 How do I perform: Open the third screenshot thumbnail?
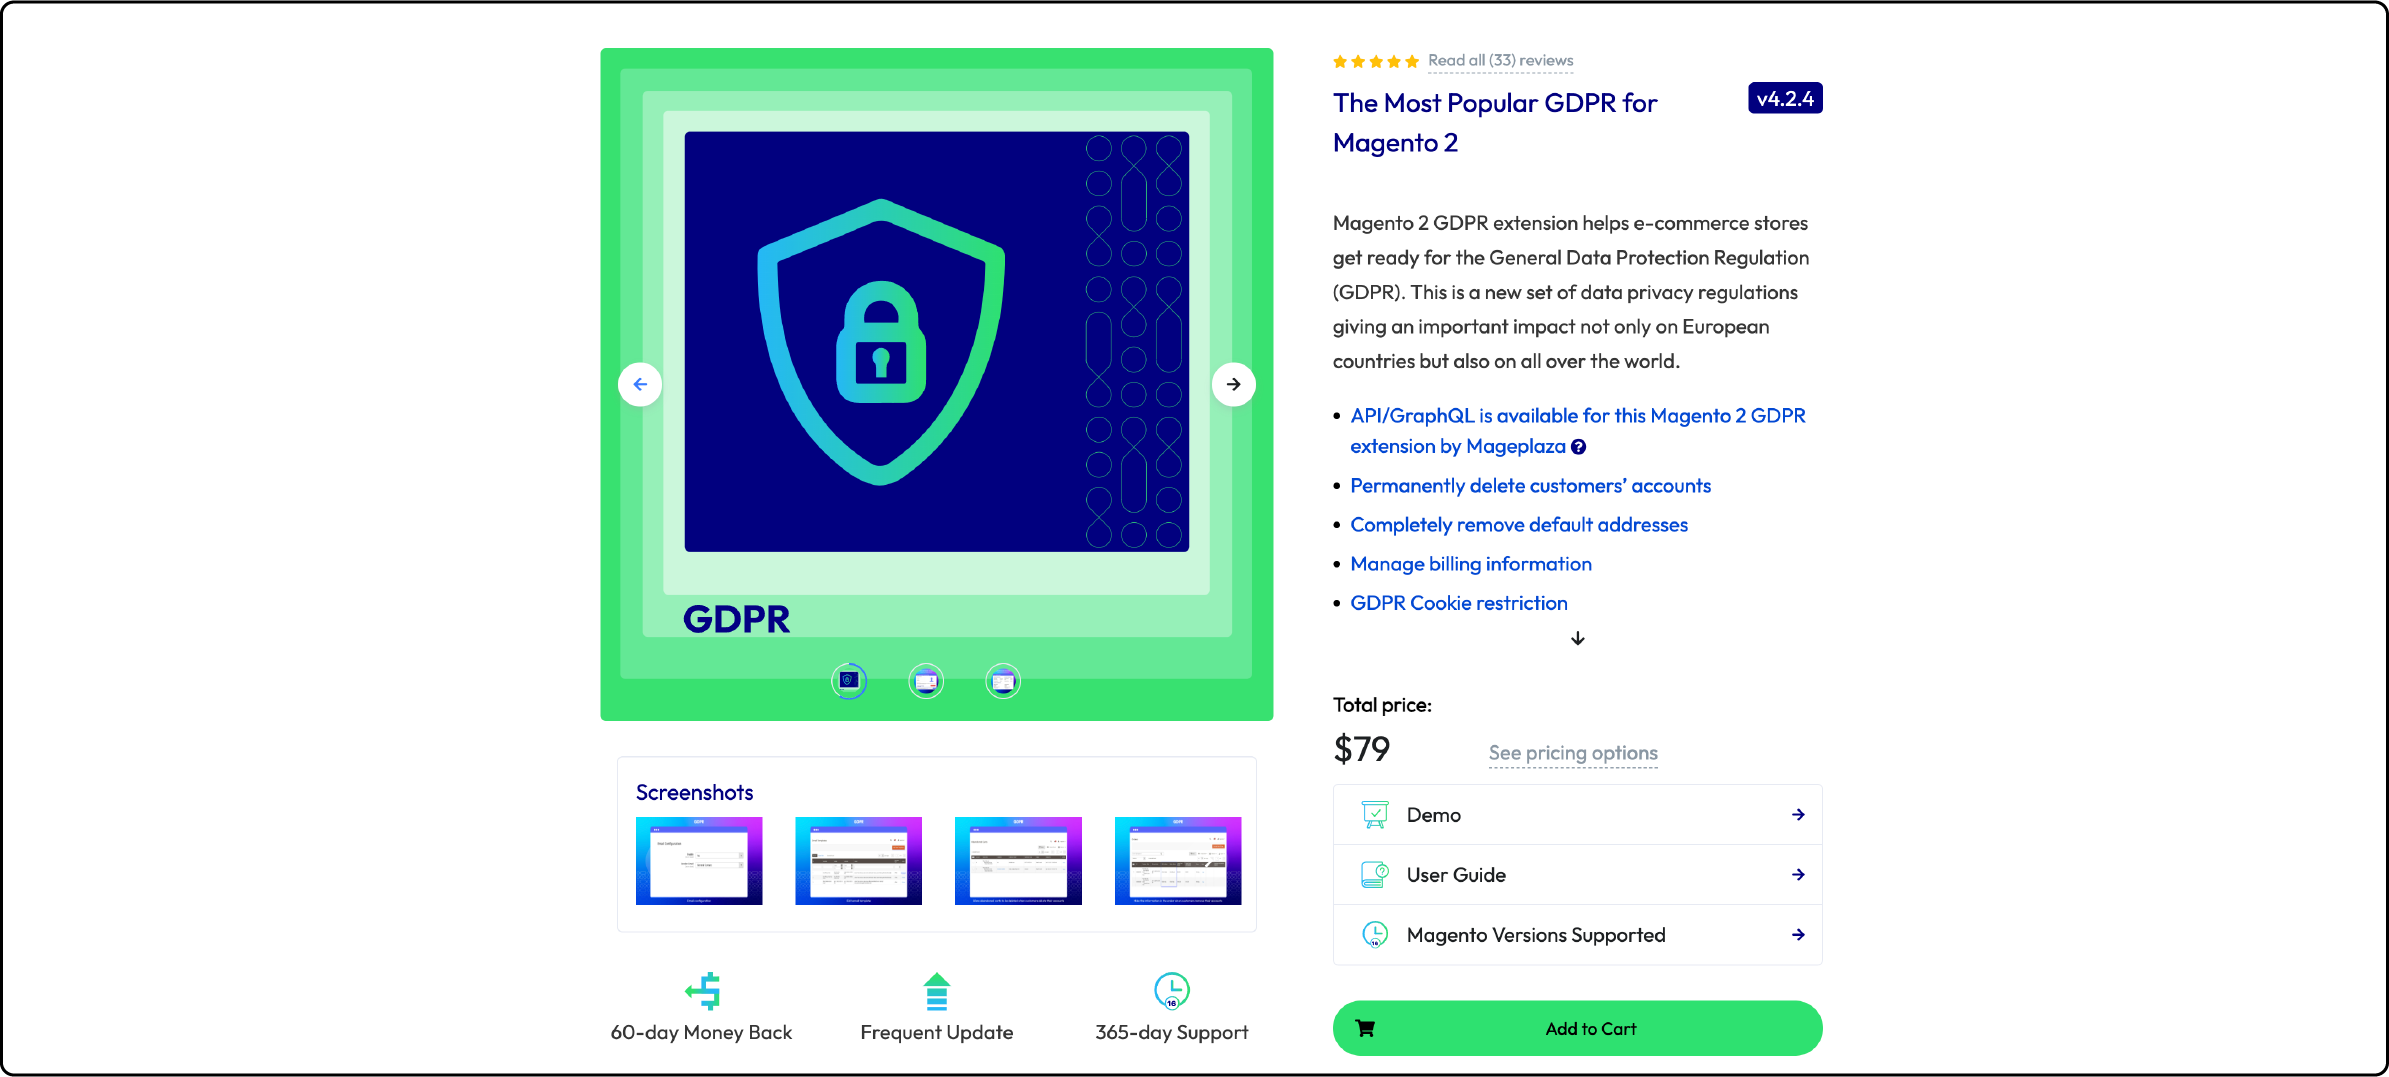point(1018,861)
